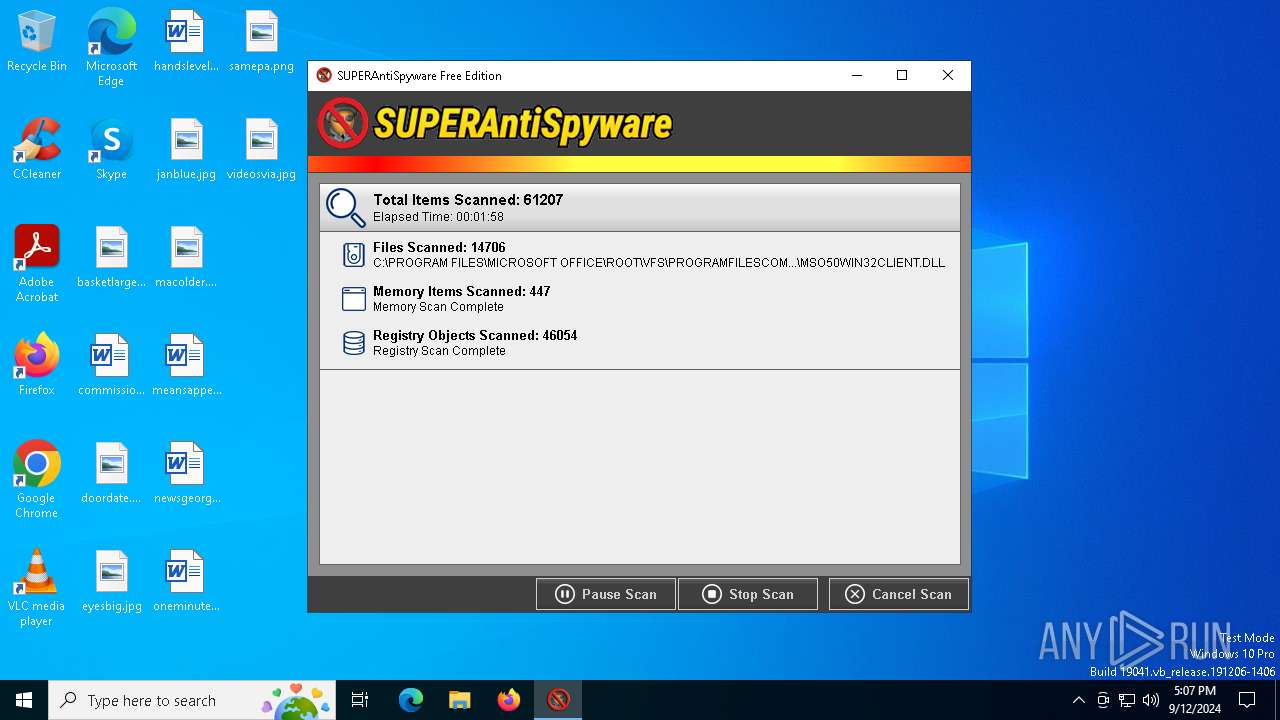The image size is (1280, 720).
Task: Select samepa.png desktop file
Action: (261, 42)
